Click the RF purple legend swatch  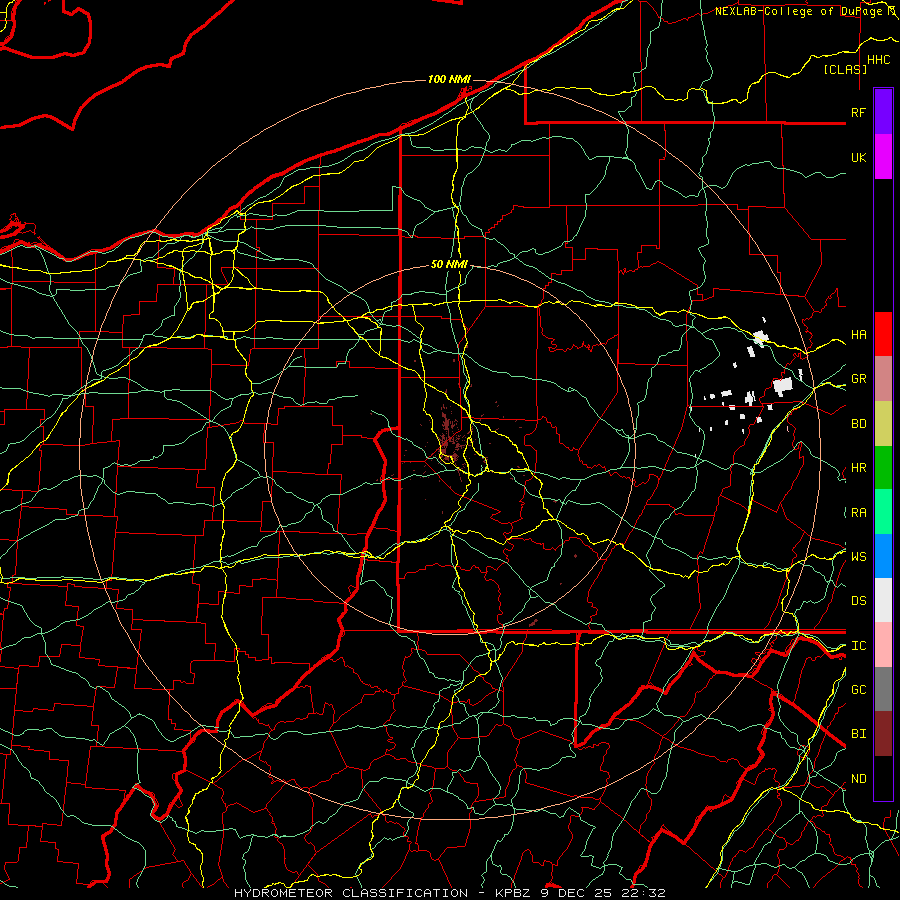click(x=883, y=112)
